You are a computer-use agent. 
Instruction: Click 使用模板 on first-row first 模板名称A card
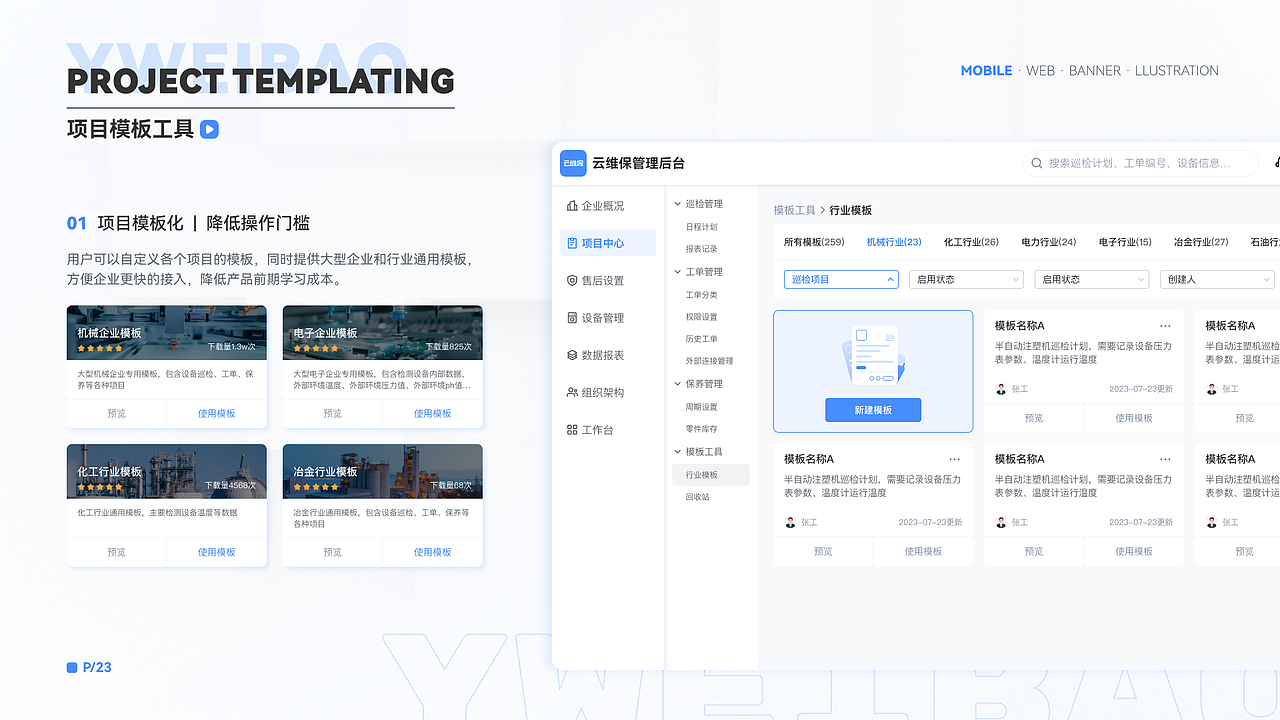click(1134, 418)
